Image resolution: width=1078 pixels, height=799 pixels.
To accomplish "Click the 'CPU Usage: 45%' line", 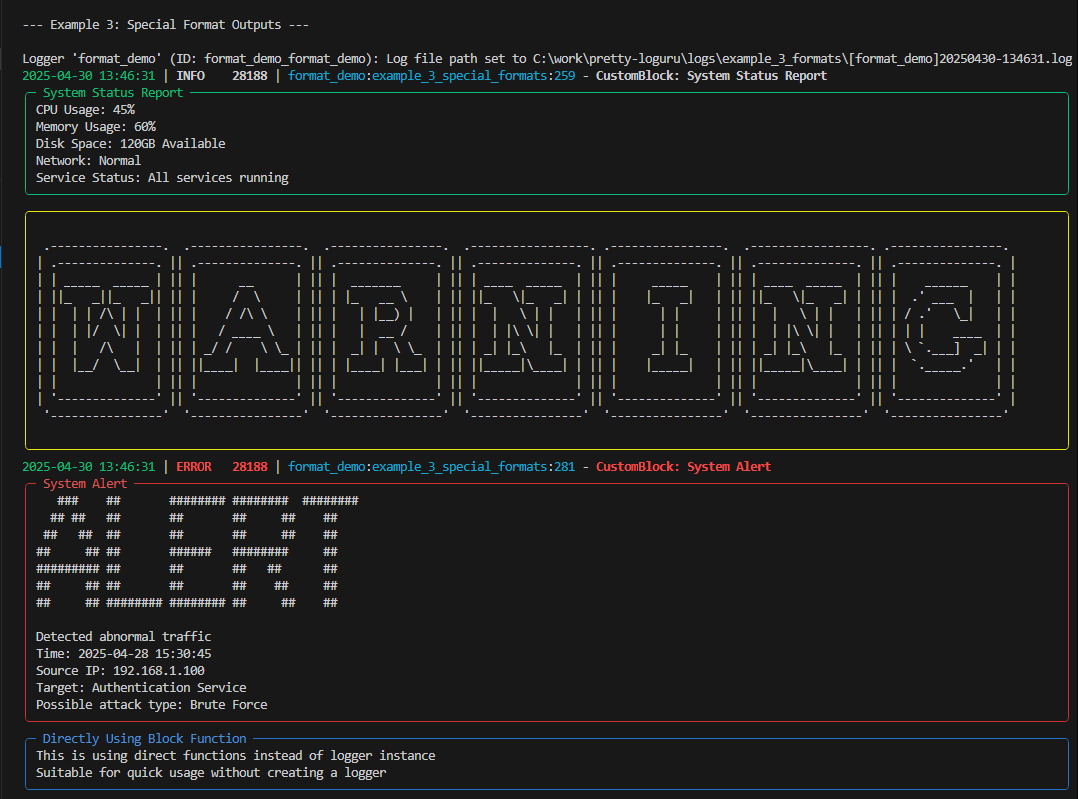I will (85, 110).
